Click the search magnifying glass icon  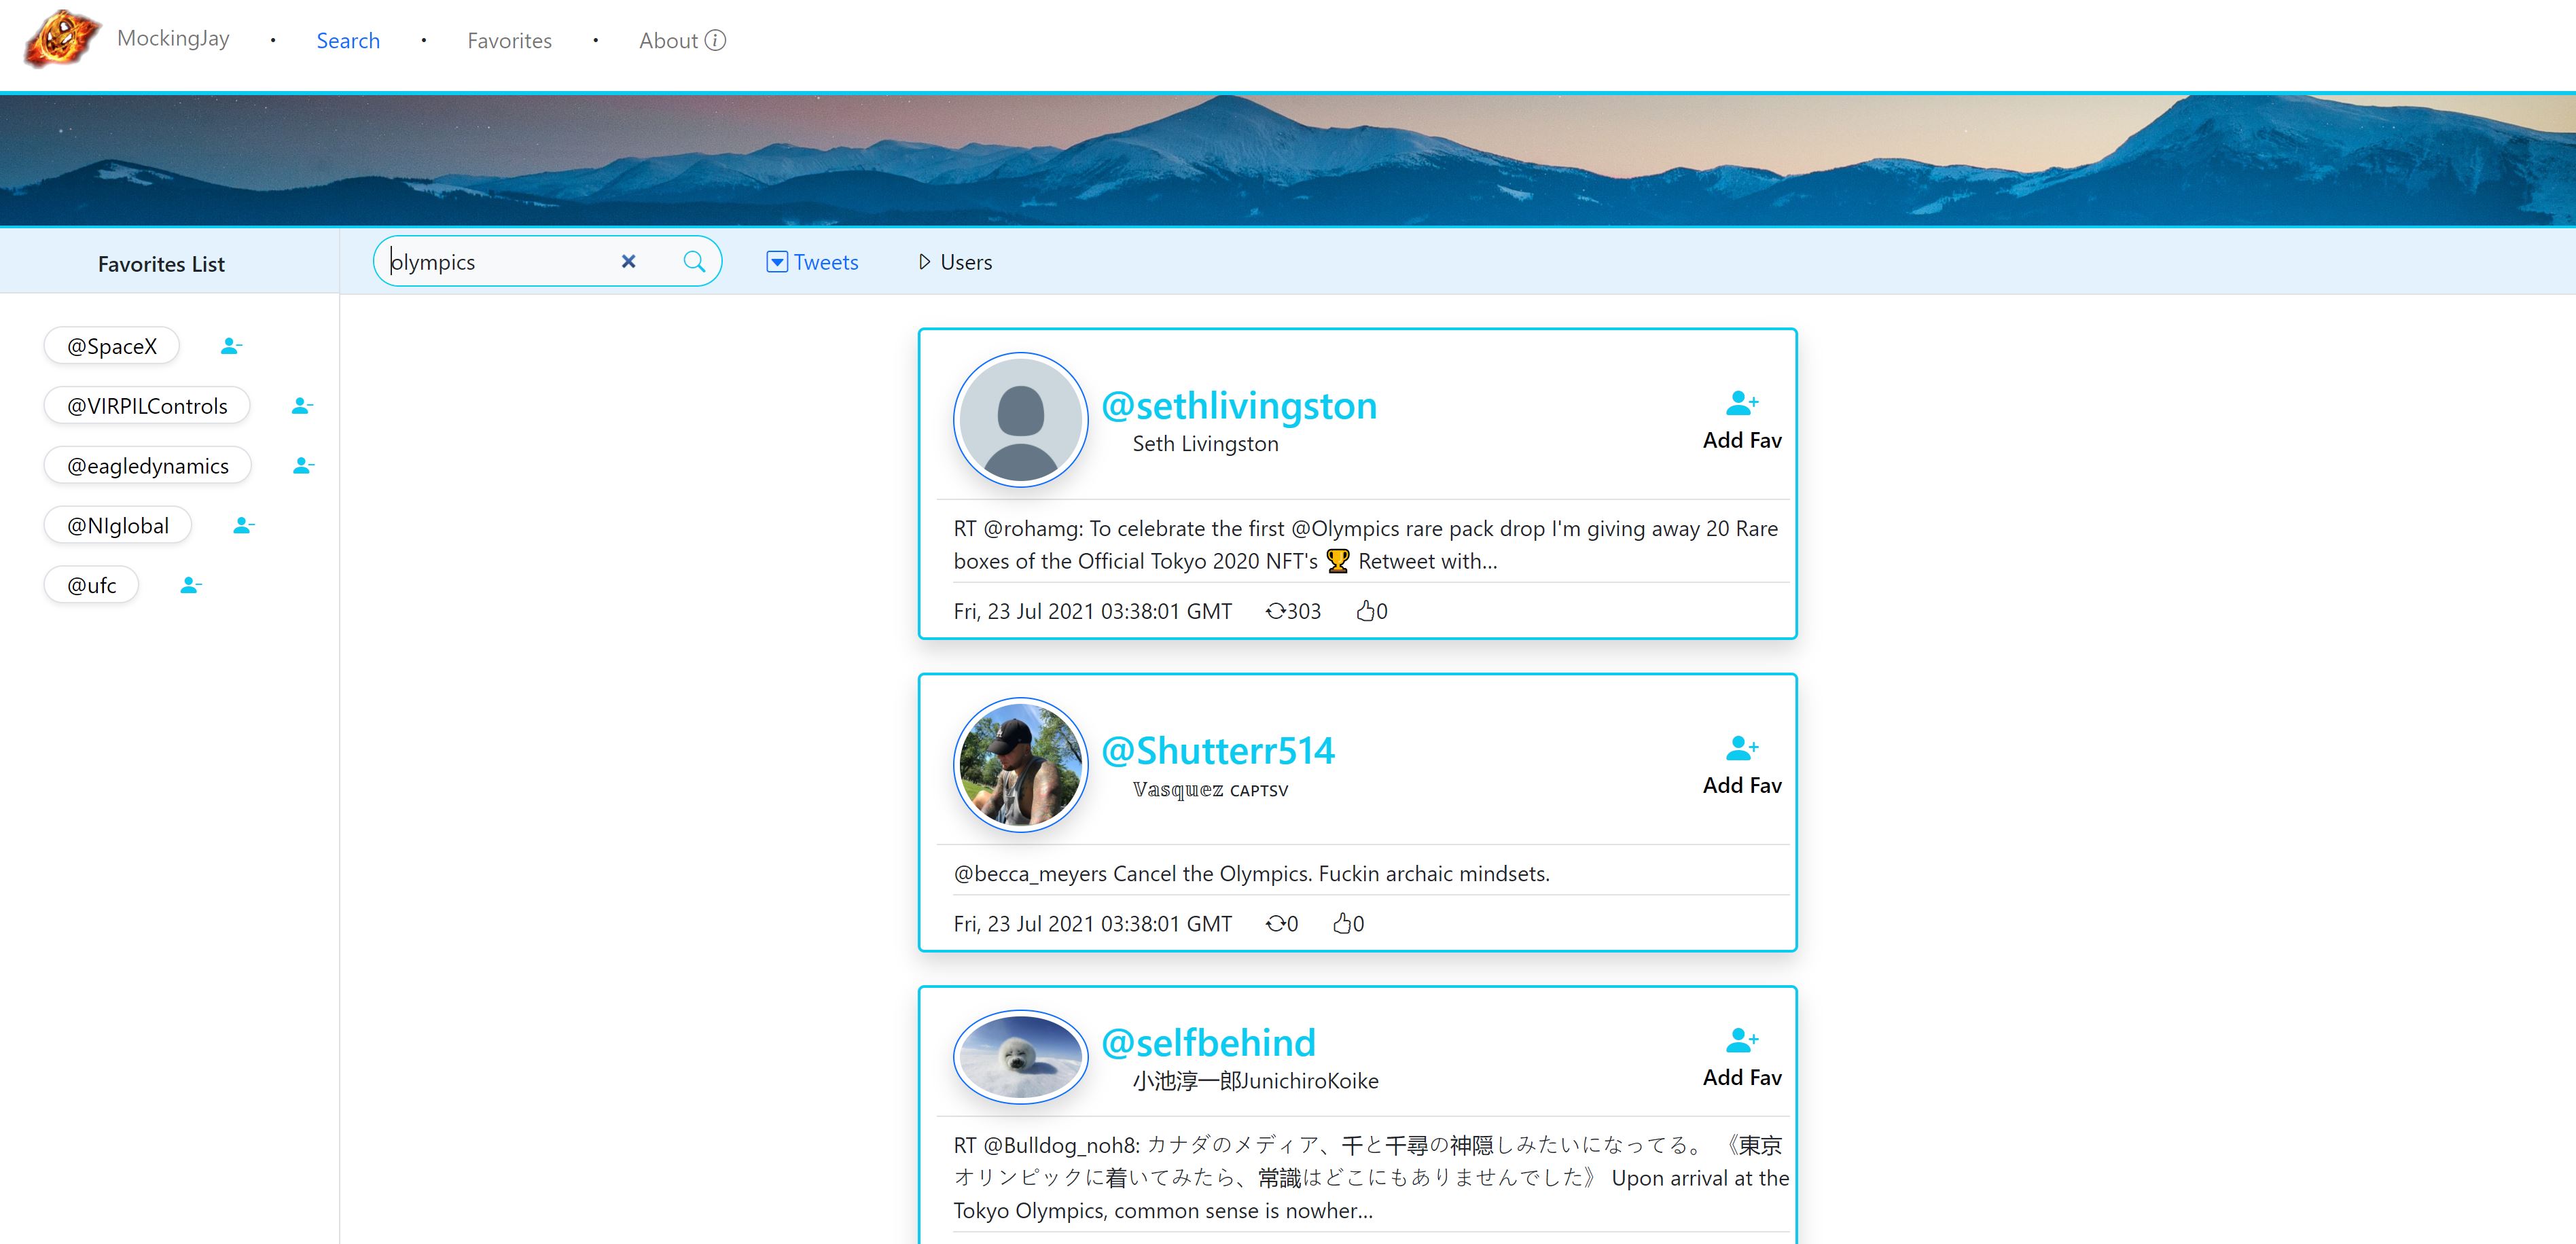pyautogui.click(x=694, y=261)
